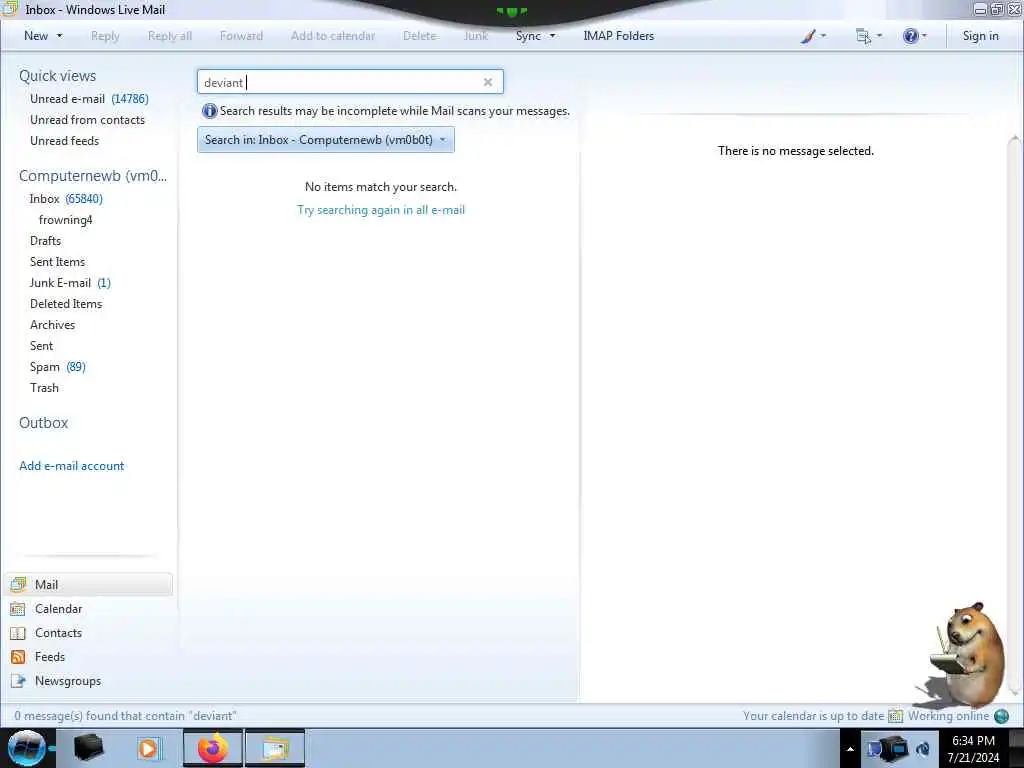Open the Search in Inbox dropdown
Viewport: 1024px width, 768px height.
pos(326,140)
